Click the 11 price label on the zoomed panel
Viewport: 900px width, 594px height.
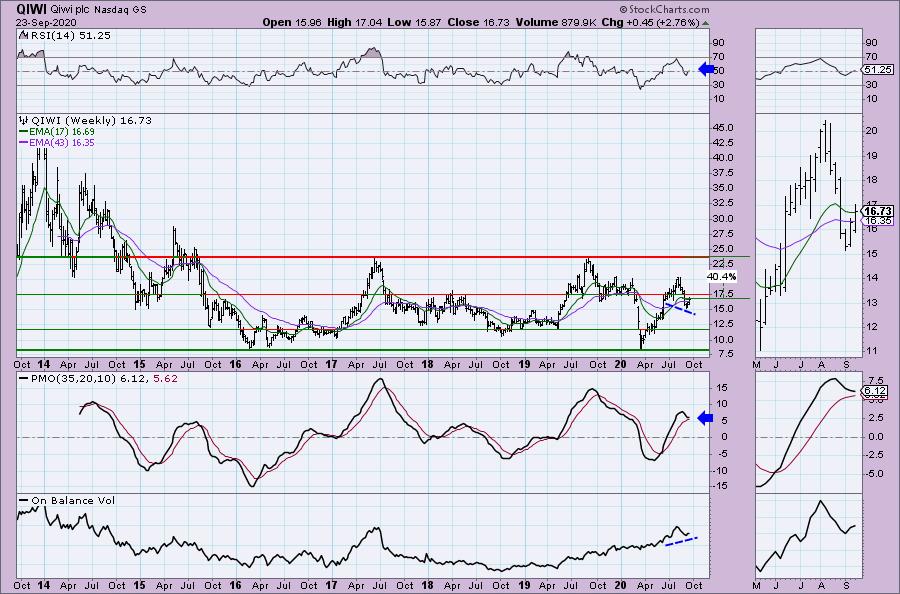click(x=872, y=351)
